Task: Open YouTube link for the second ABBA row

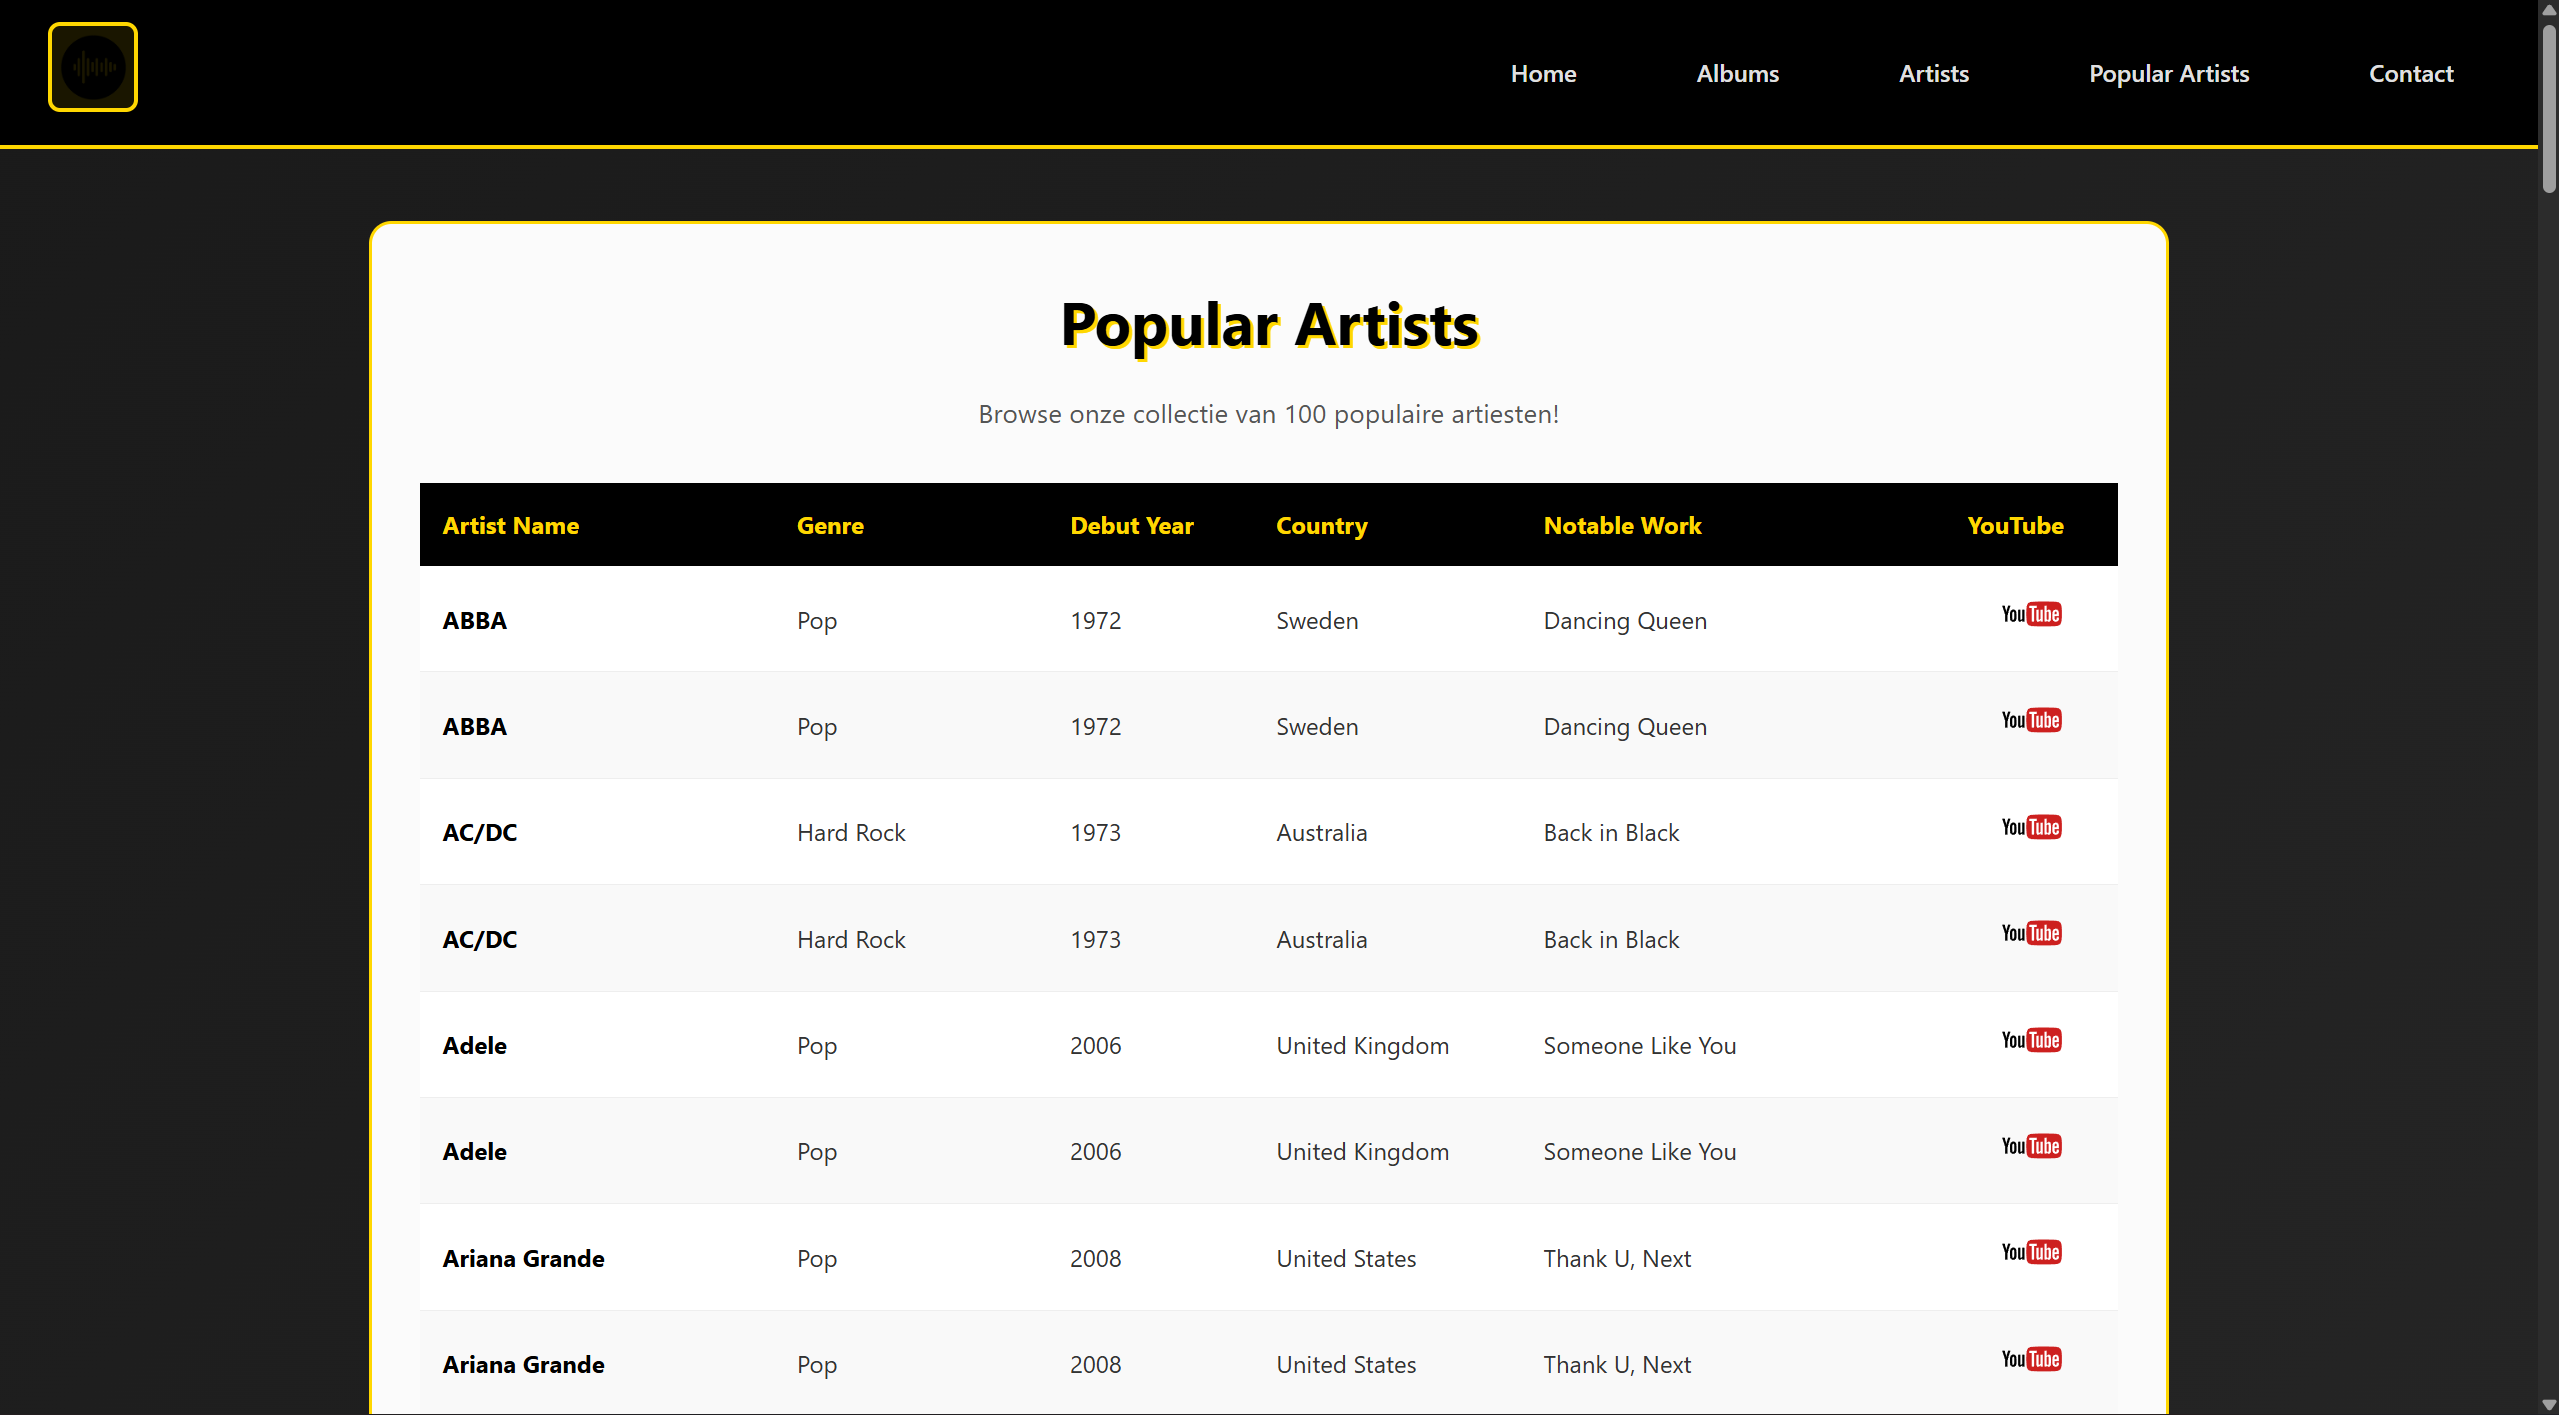Action: (2031, 719)
